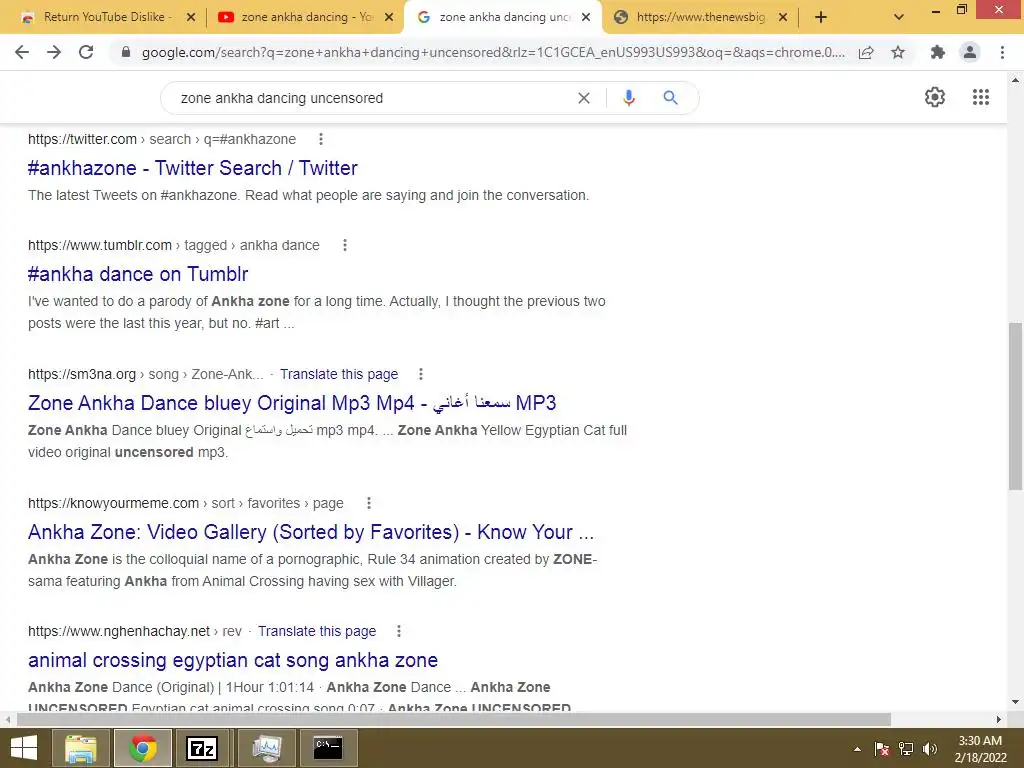
Task: Click the horizontal scrollbar thumb
Action: (x=454, y=719)
